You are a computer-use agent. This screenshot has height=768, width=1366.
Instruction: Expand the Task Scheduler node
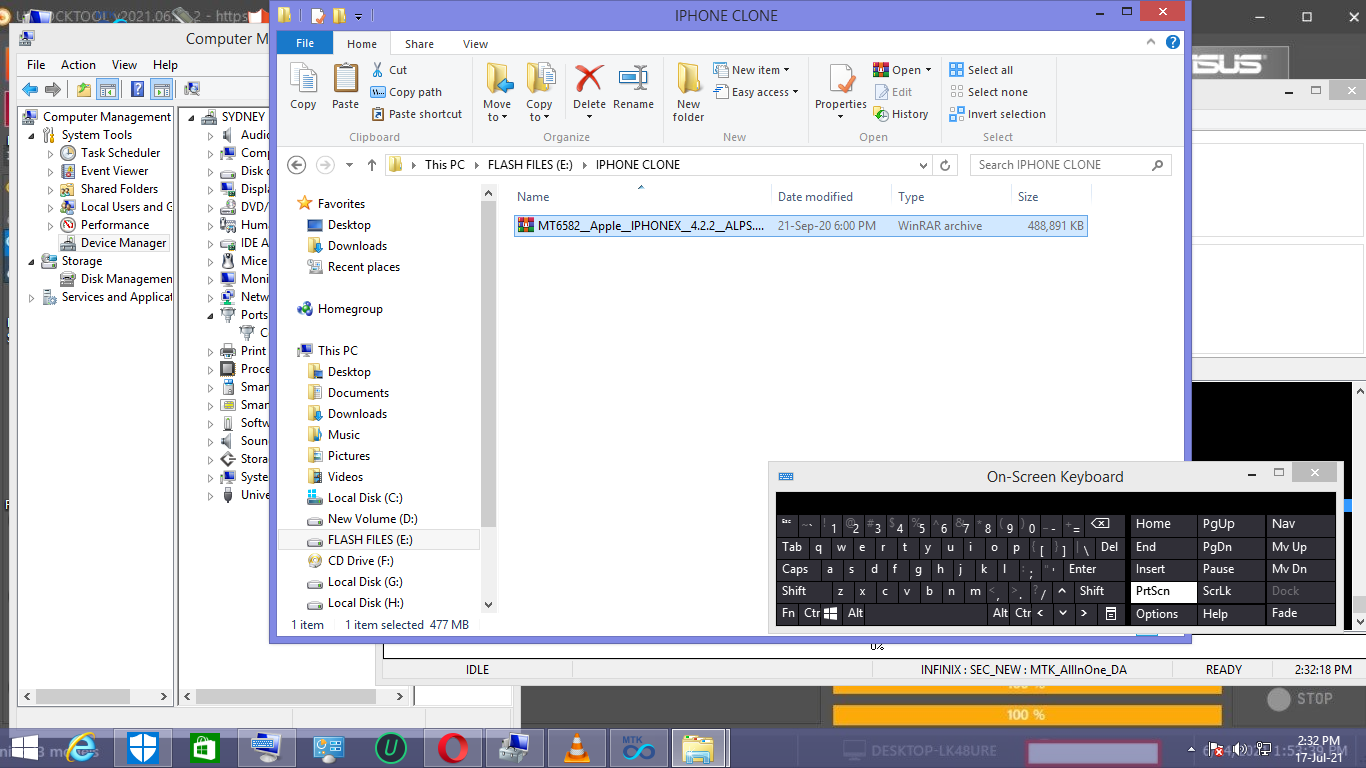click(51, 153)
